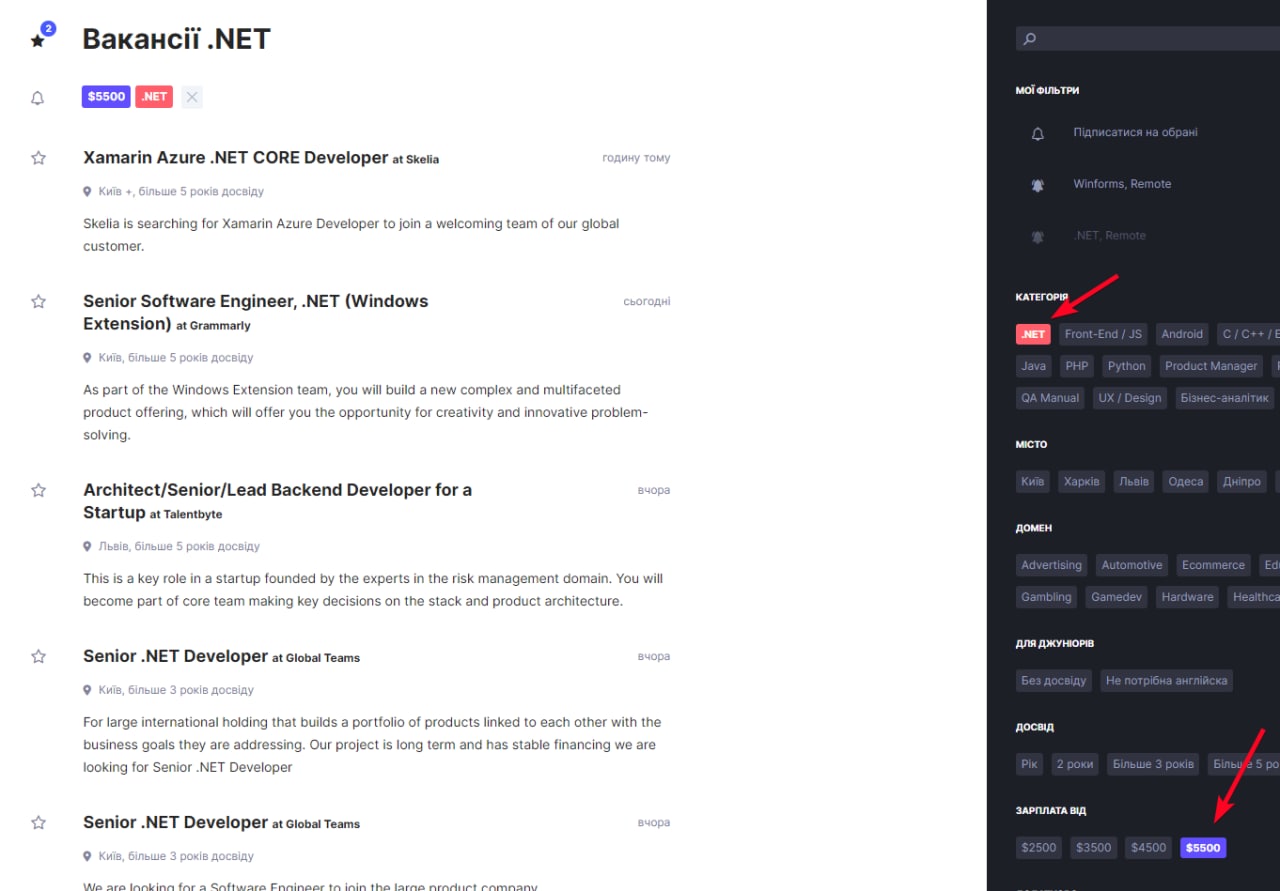Click the 'at Talentbyte' company label
The image size is (1280, 891).
(x=186, y=515)
